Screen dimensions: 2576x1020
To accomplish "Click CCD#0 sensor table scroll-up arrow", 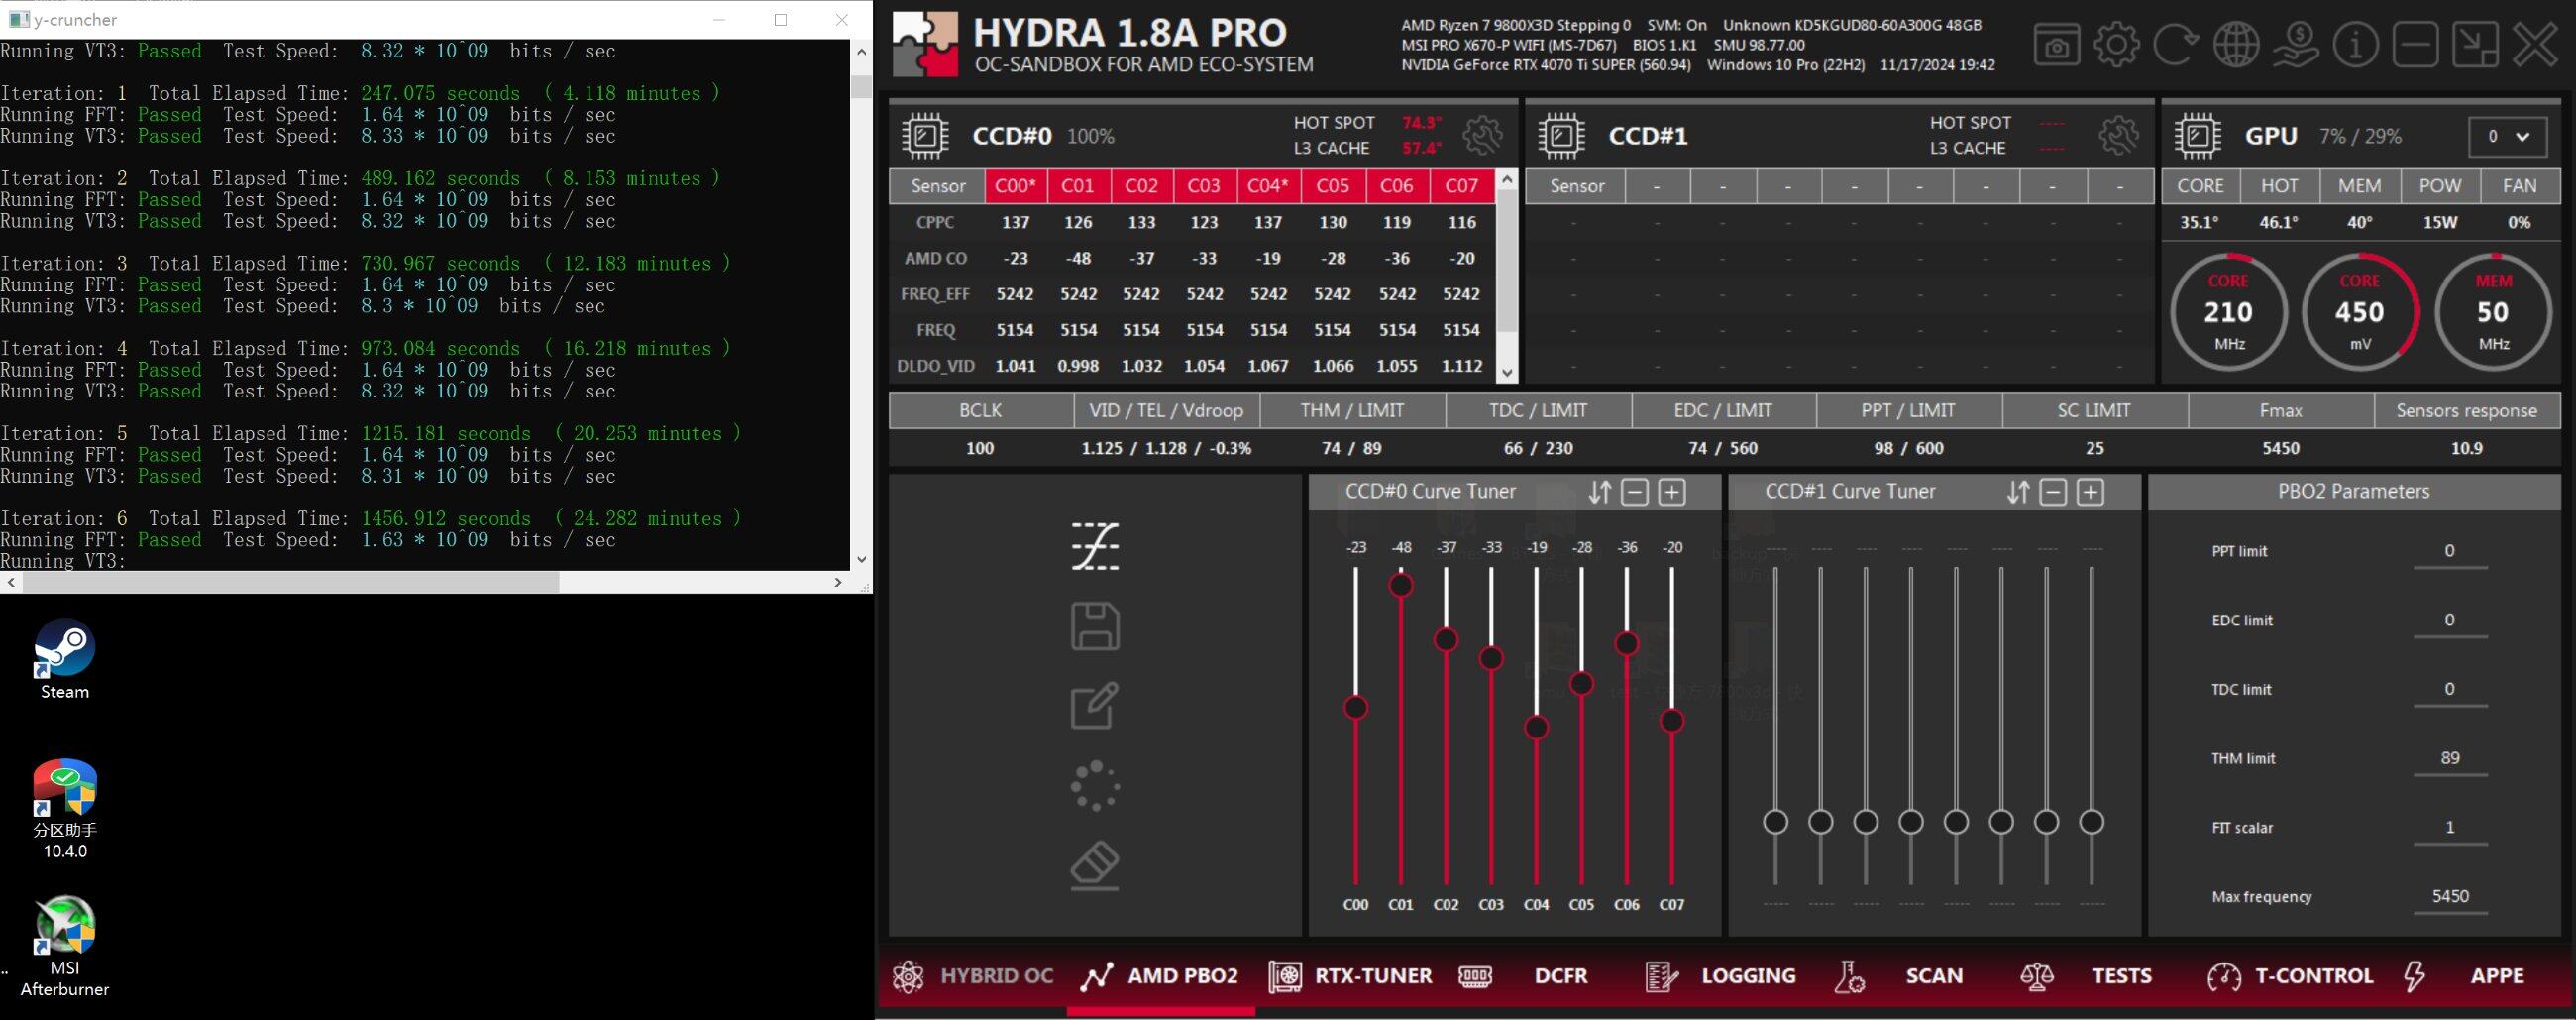I will click(1507, 179).
